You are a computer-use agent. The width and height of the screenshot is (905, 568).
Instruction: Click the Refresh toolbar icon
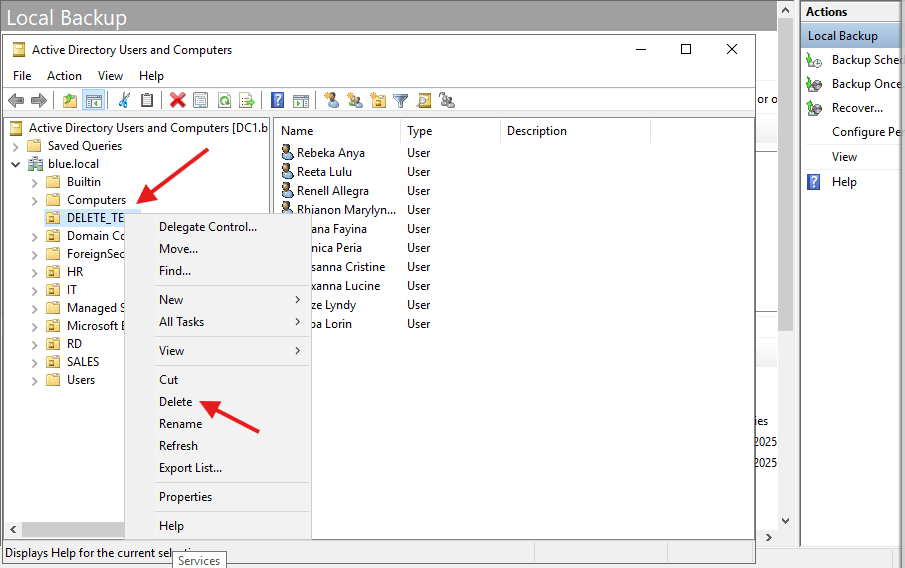point(224,100)
